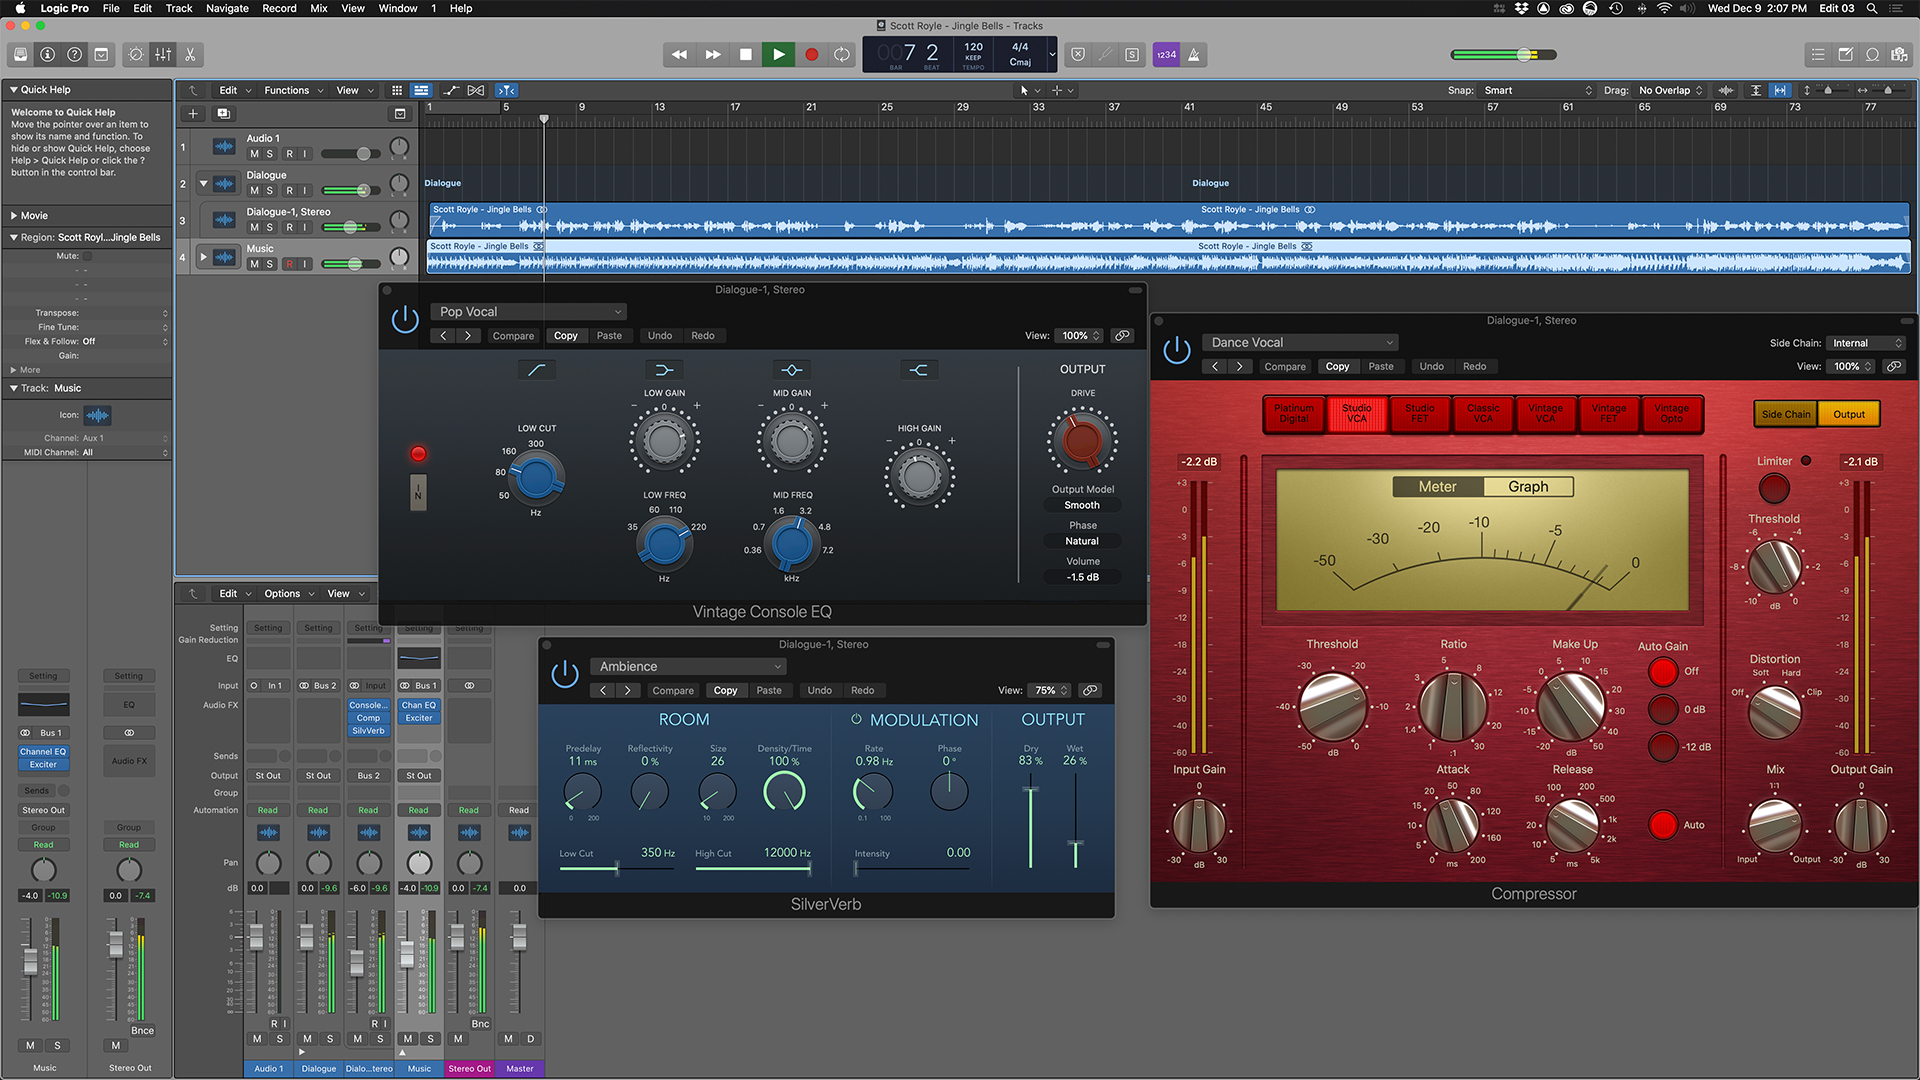Click Copy in Compressor window
Image resolution: width=1920 pixels, height=1080 pixels.
(1337, 366)
